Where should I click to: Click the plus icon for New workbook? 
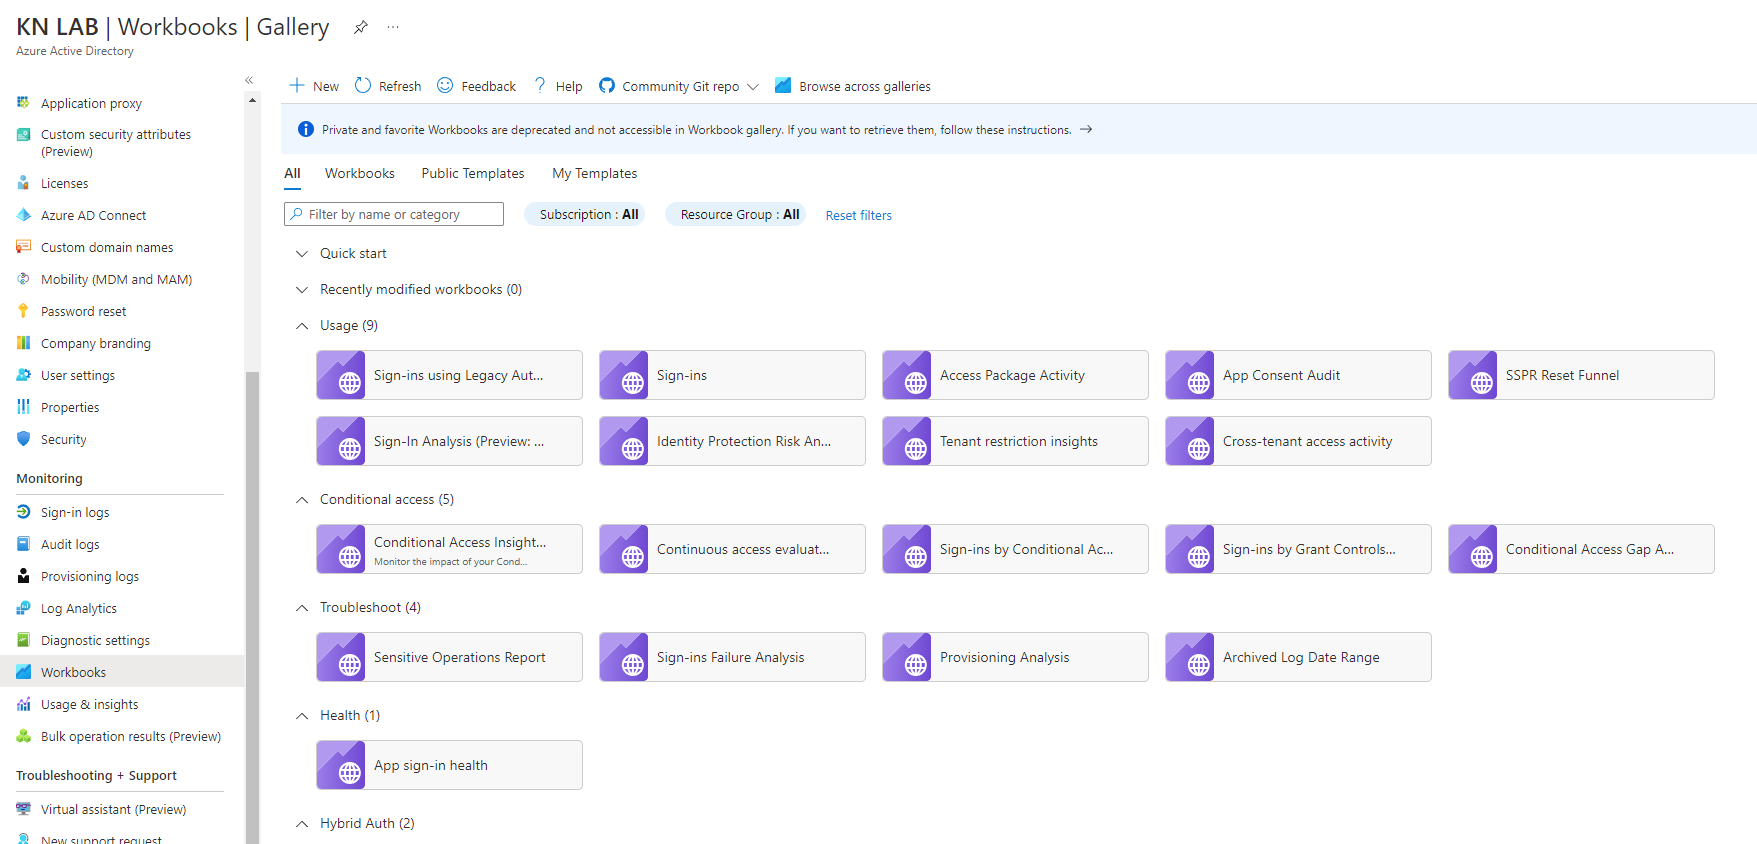point(297,86)
